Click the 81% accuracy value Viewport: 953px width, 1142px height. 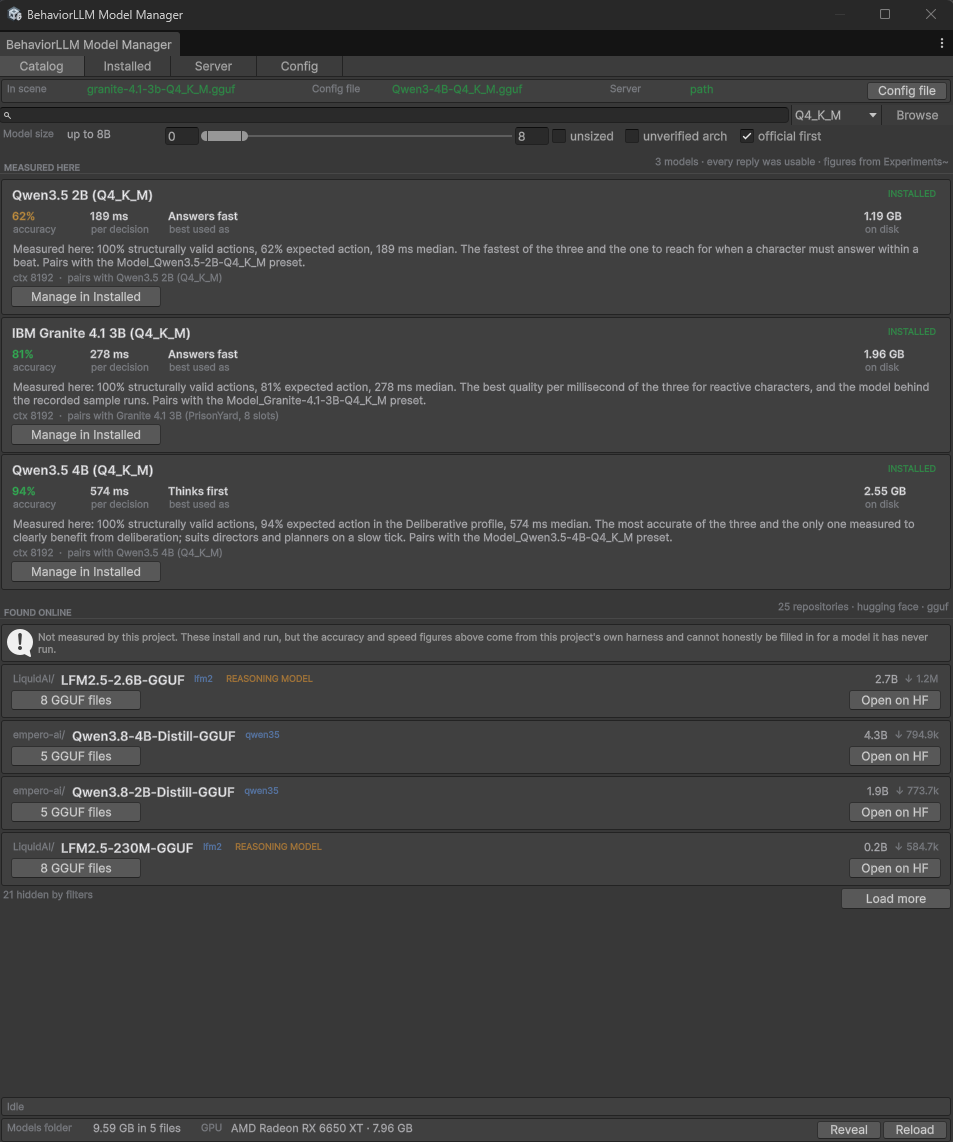(x=23, y=354)
